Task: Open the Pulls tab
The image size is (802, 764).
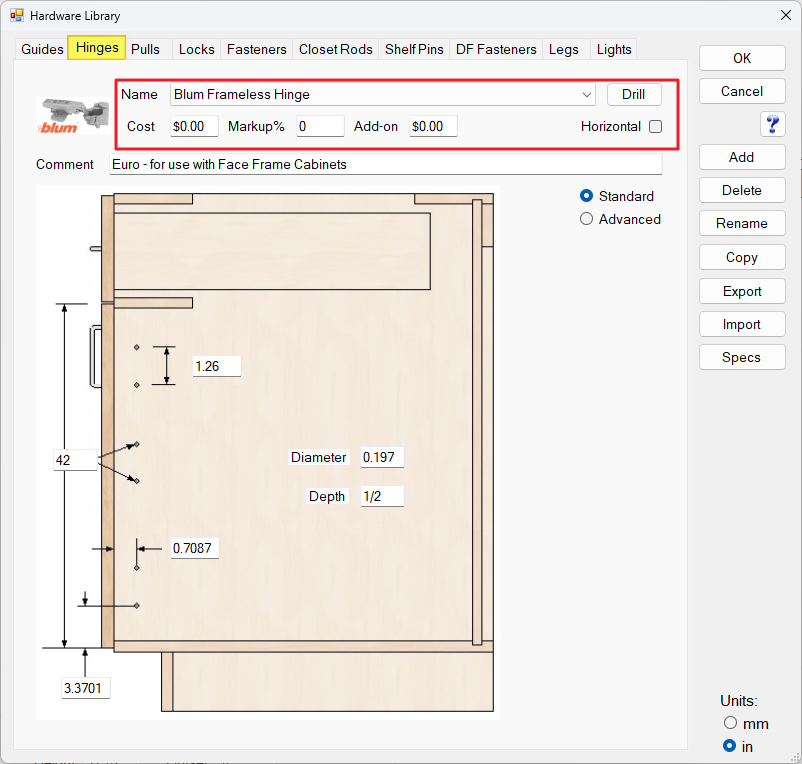Action: point(145,49)
